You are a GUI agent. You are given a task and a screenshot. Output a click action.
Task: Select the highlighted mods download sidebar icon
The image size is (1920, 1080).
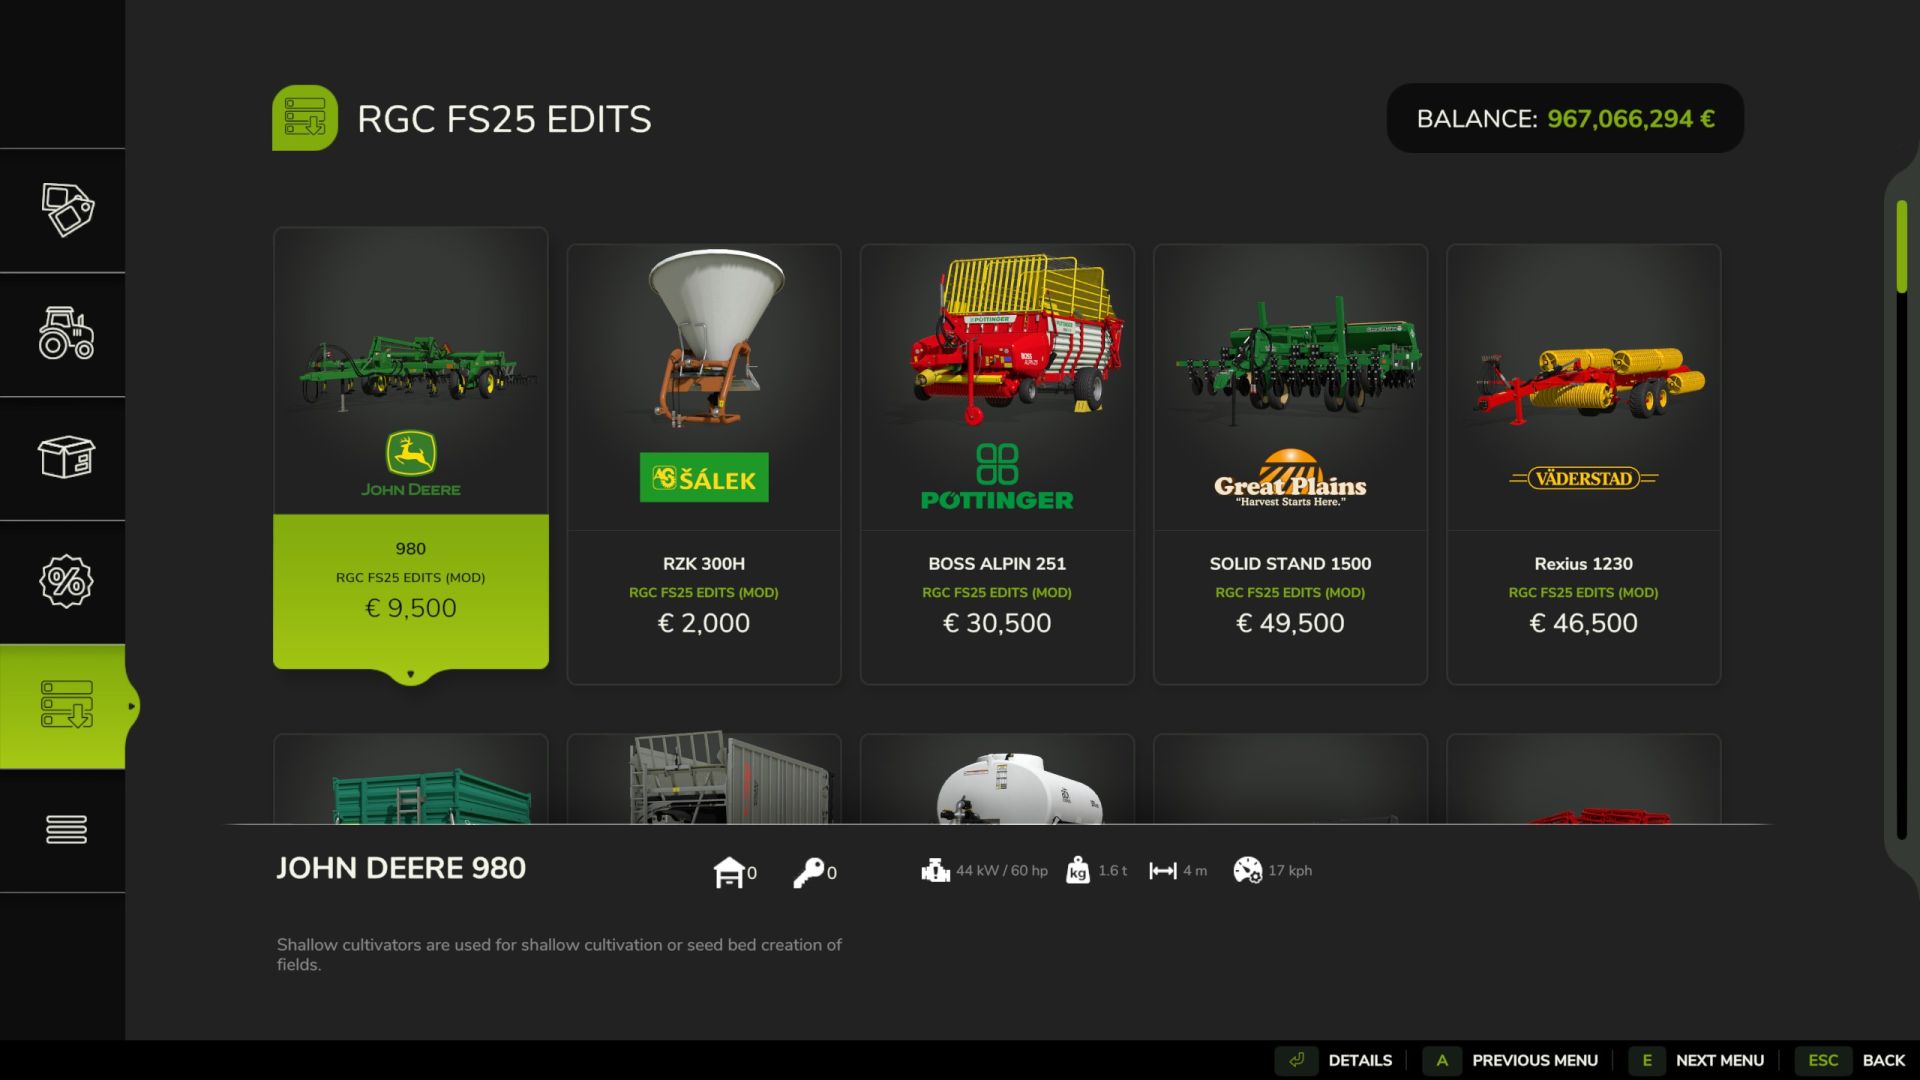point(67,705)
